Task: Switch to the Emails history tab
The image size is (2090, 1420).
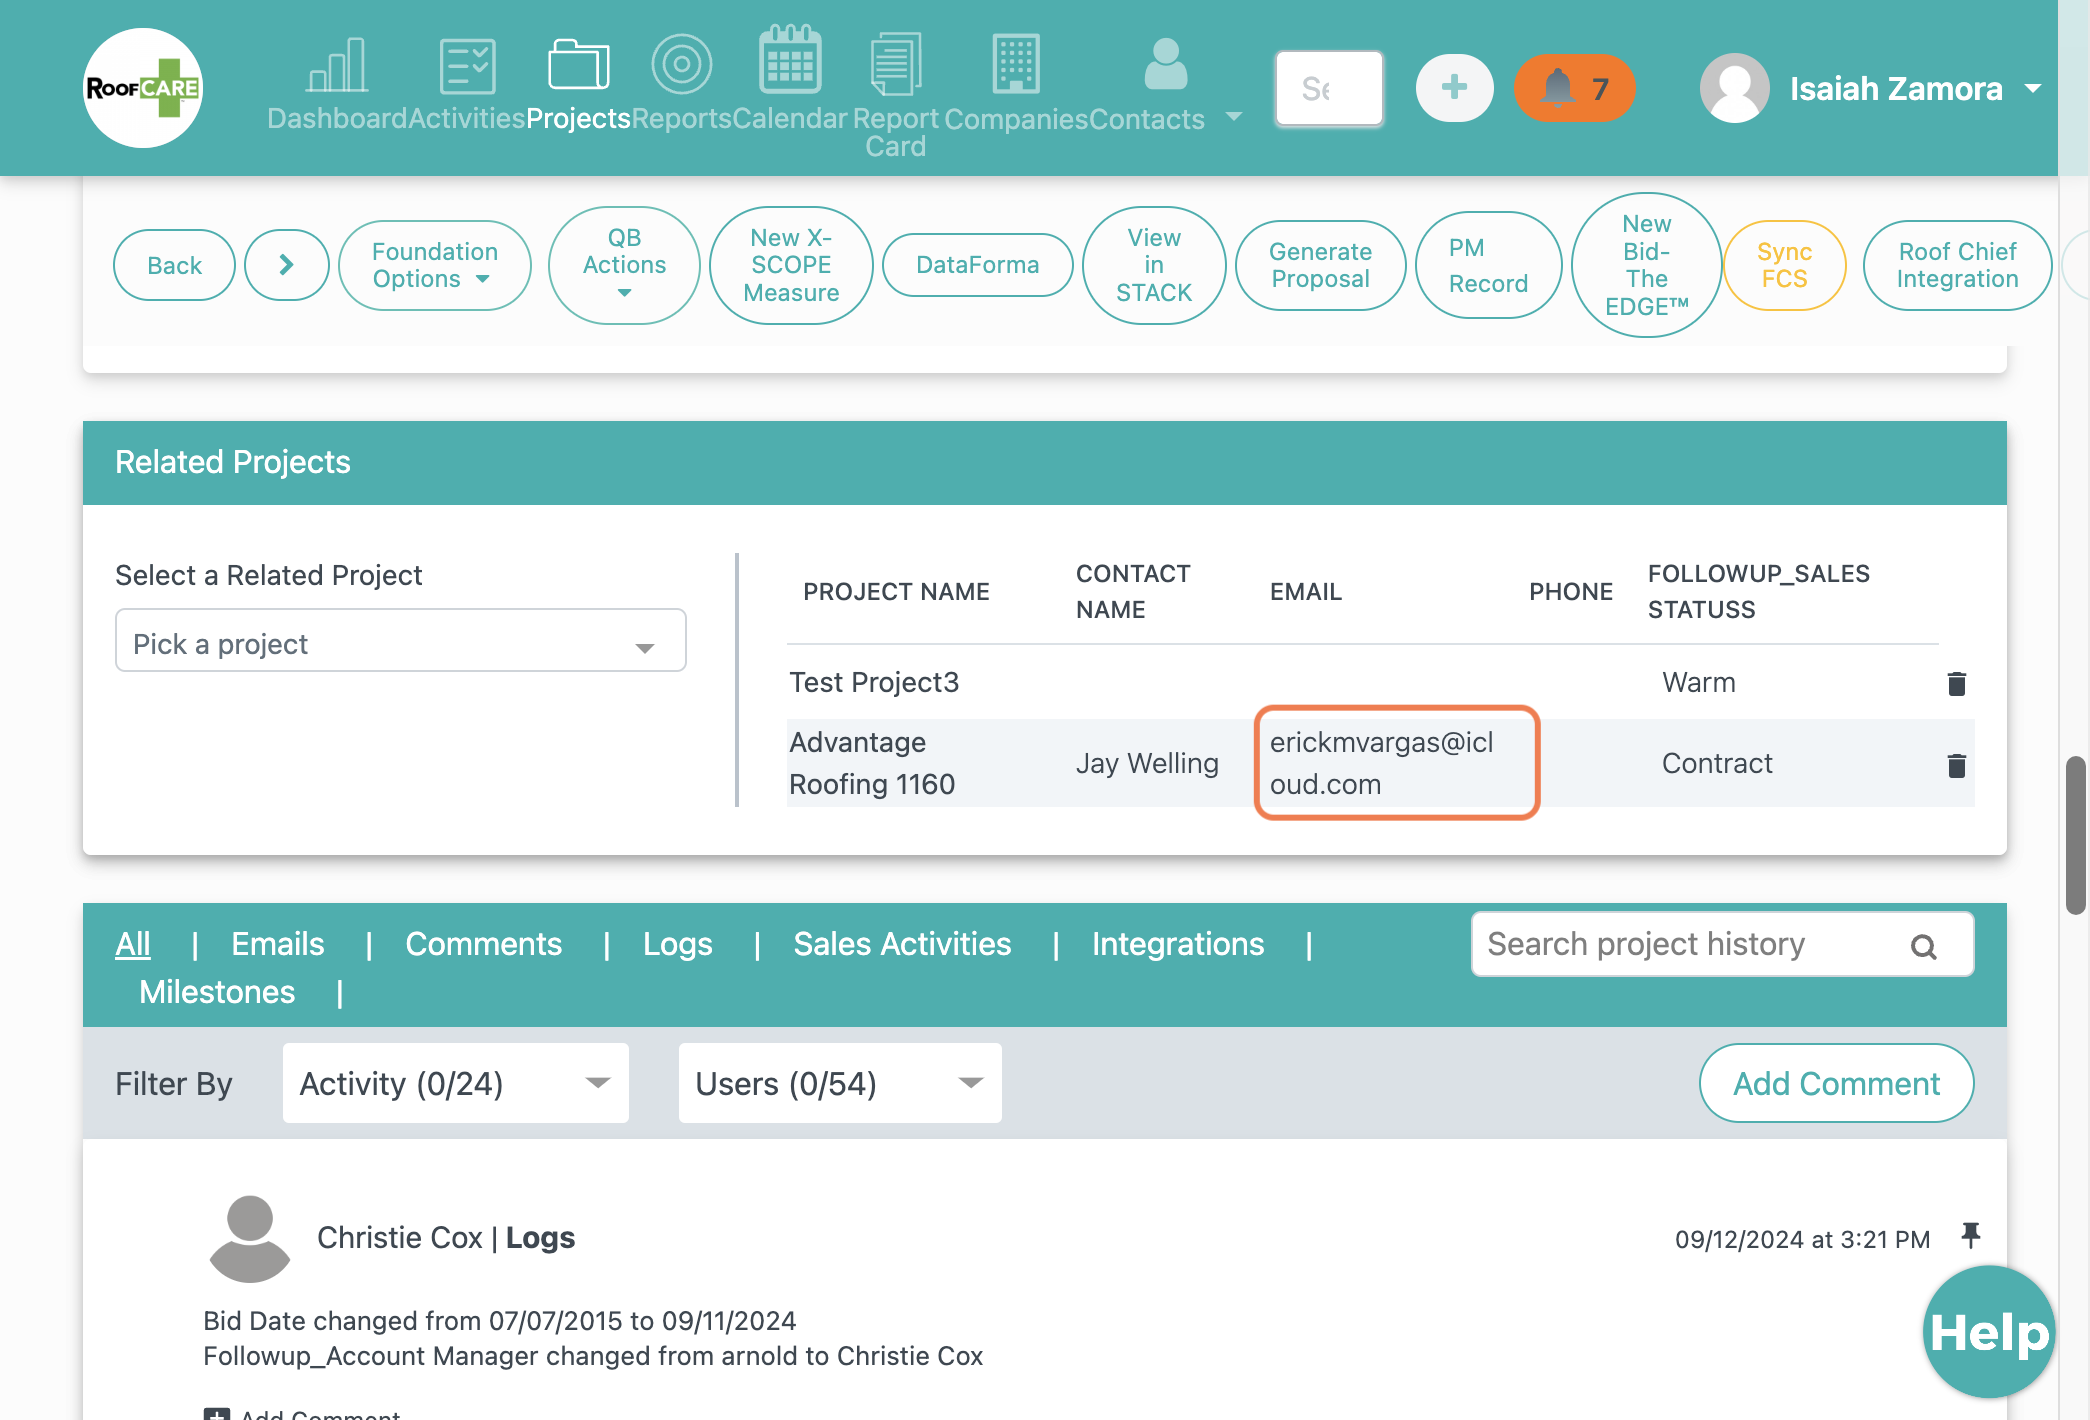Action: 278,944
